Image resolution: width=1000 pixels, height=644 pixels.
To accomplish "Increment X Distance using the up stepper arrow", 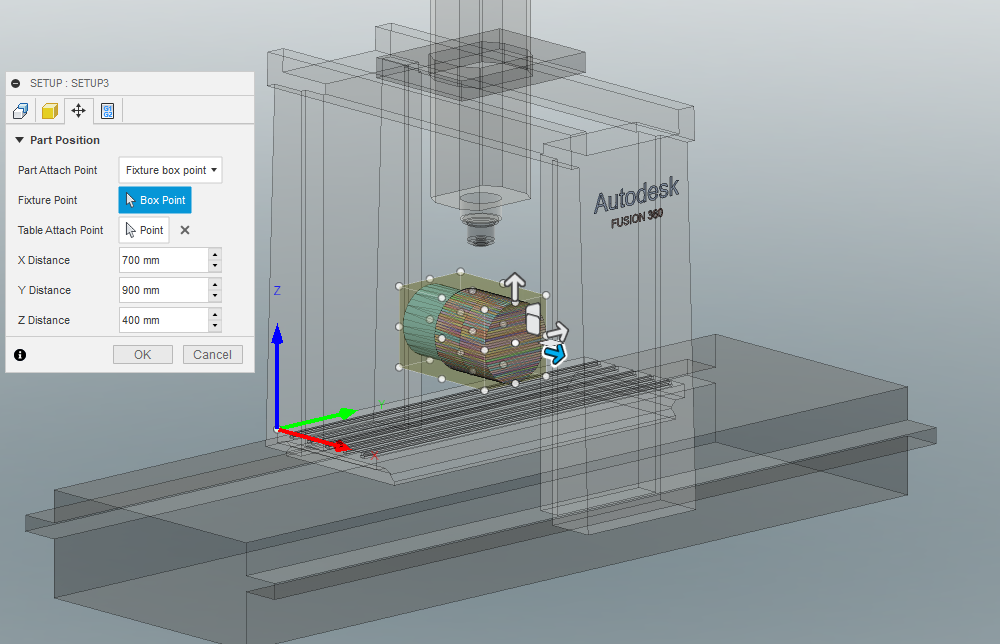I will [x=214, y=256].
